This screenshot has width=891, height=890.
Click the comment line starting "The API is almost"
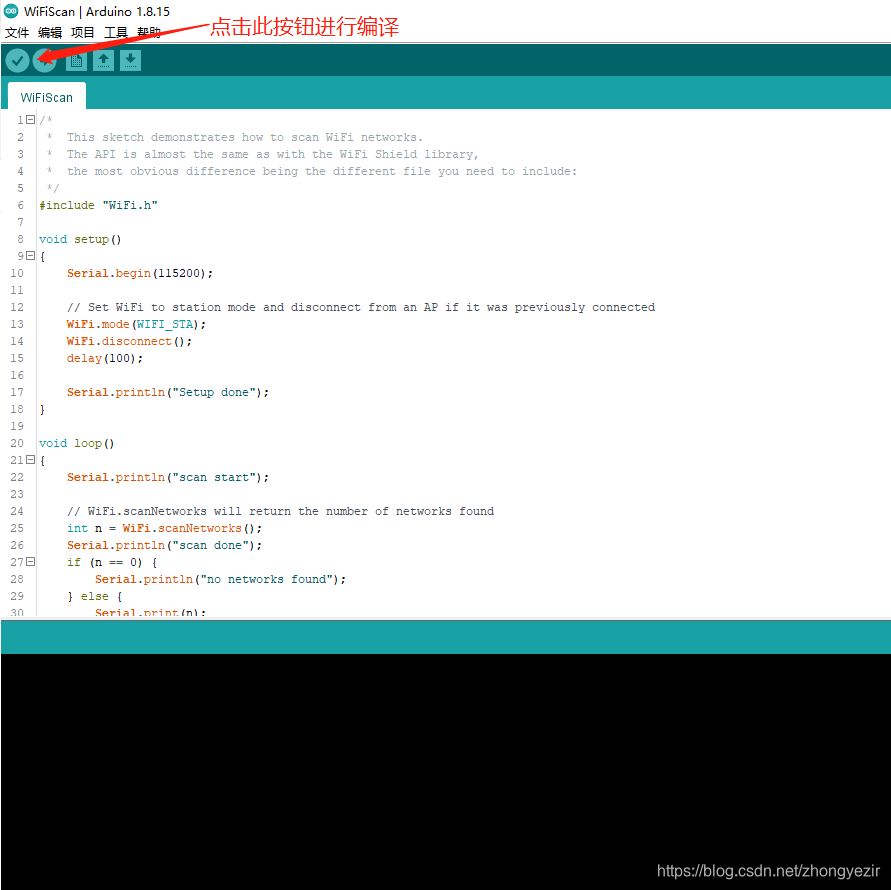pyautogui.click(x=273, y=154)
